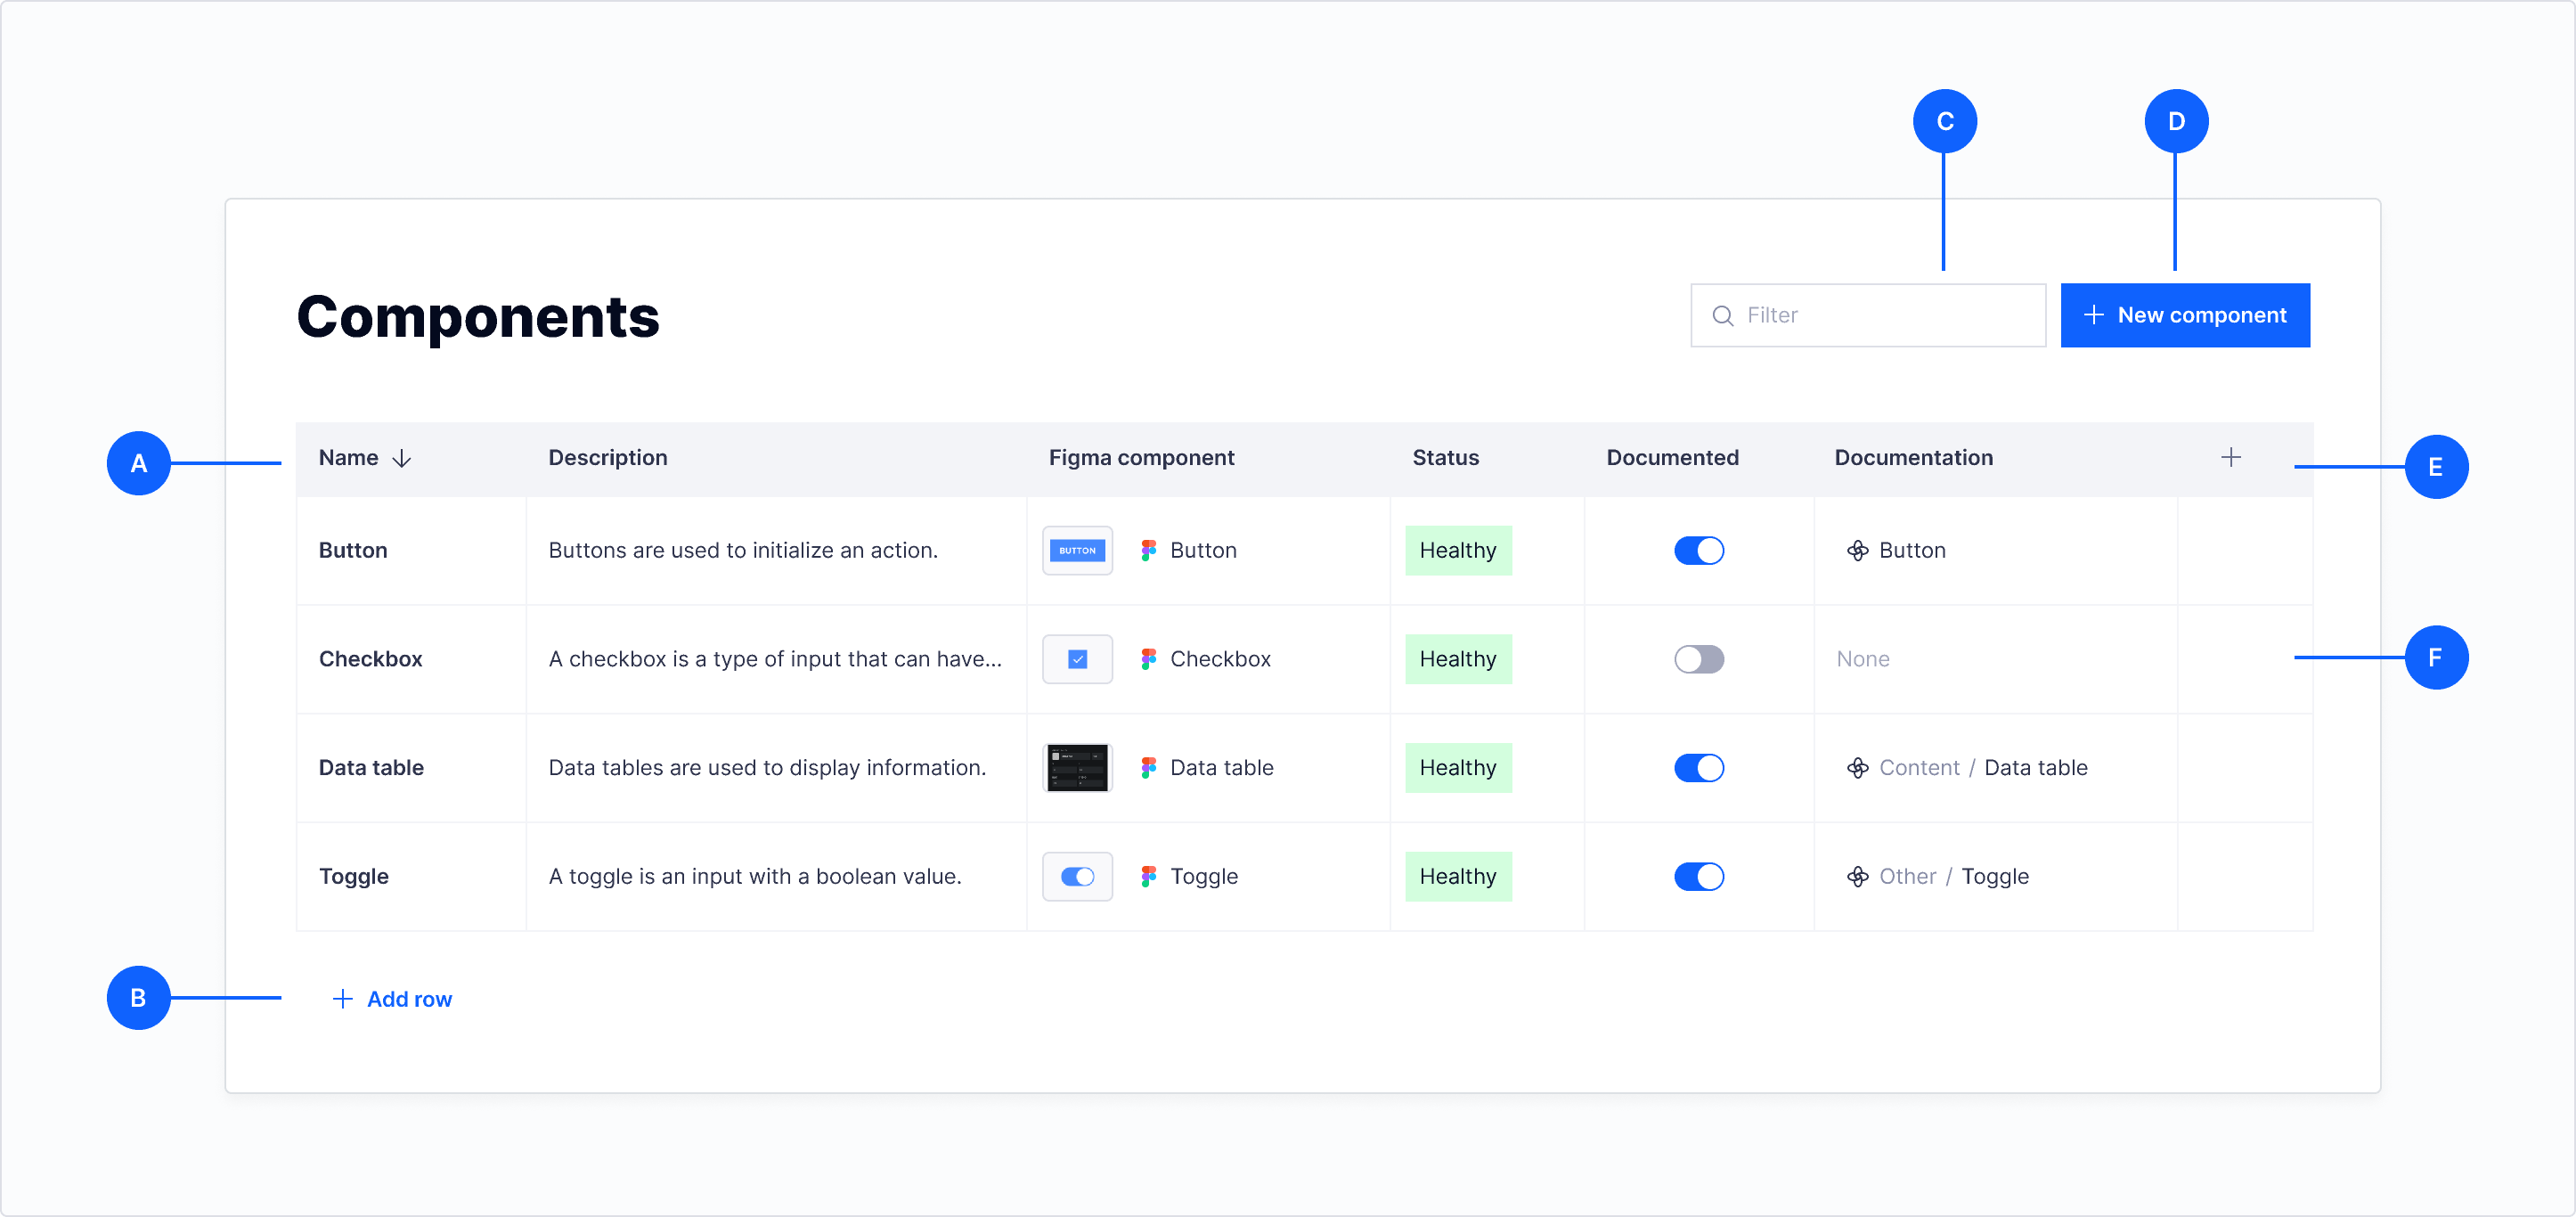Click the documentation icon beside the Button link
Screen dimensions: 2576x1217
(x=1857, y=551)
